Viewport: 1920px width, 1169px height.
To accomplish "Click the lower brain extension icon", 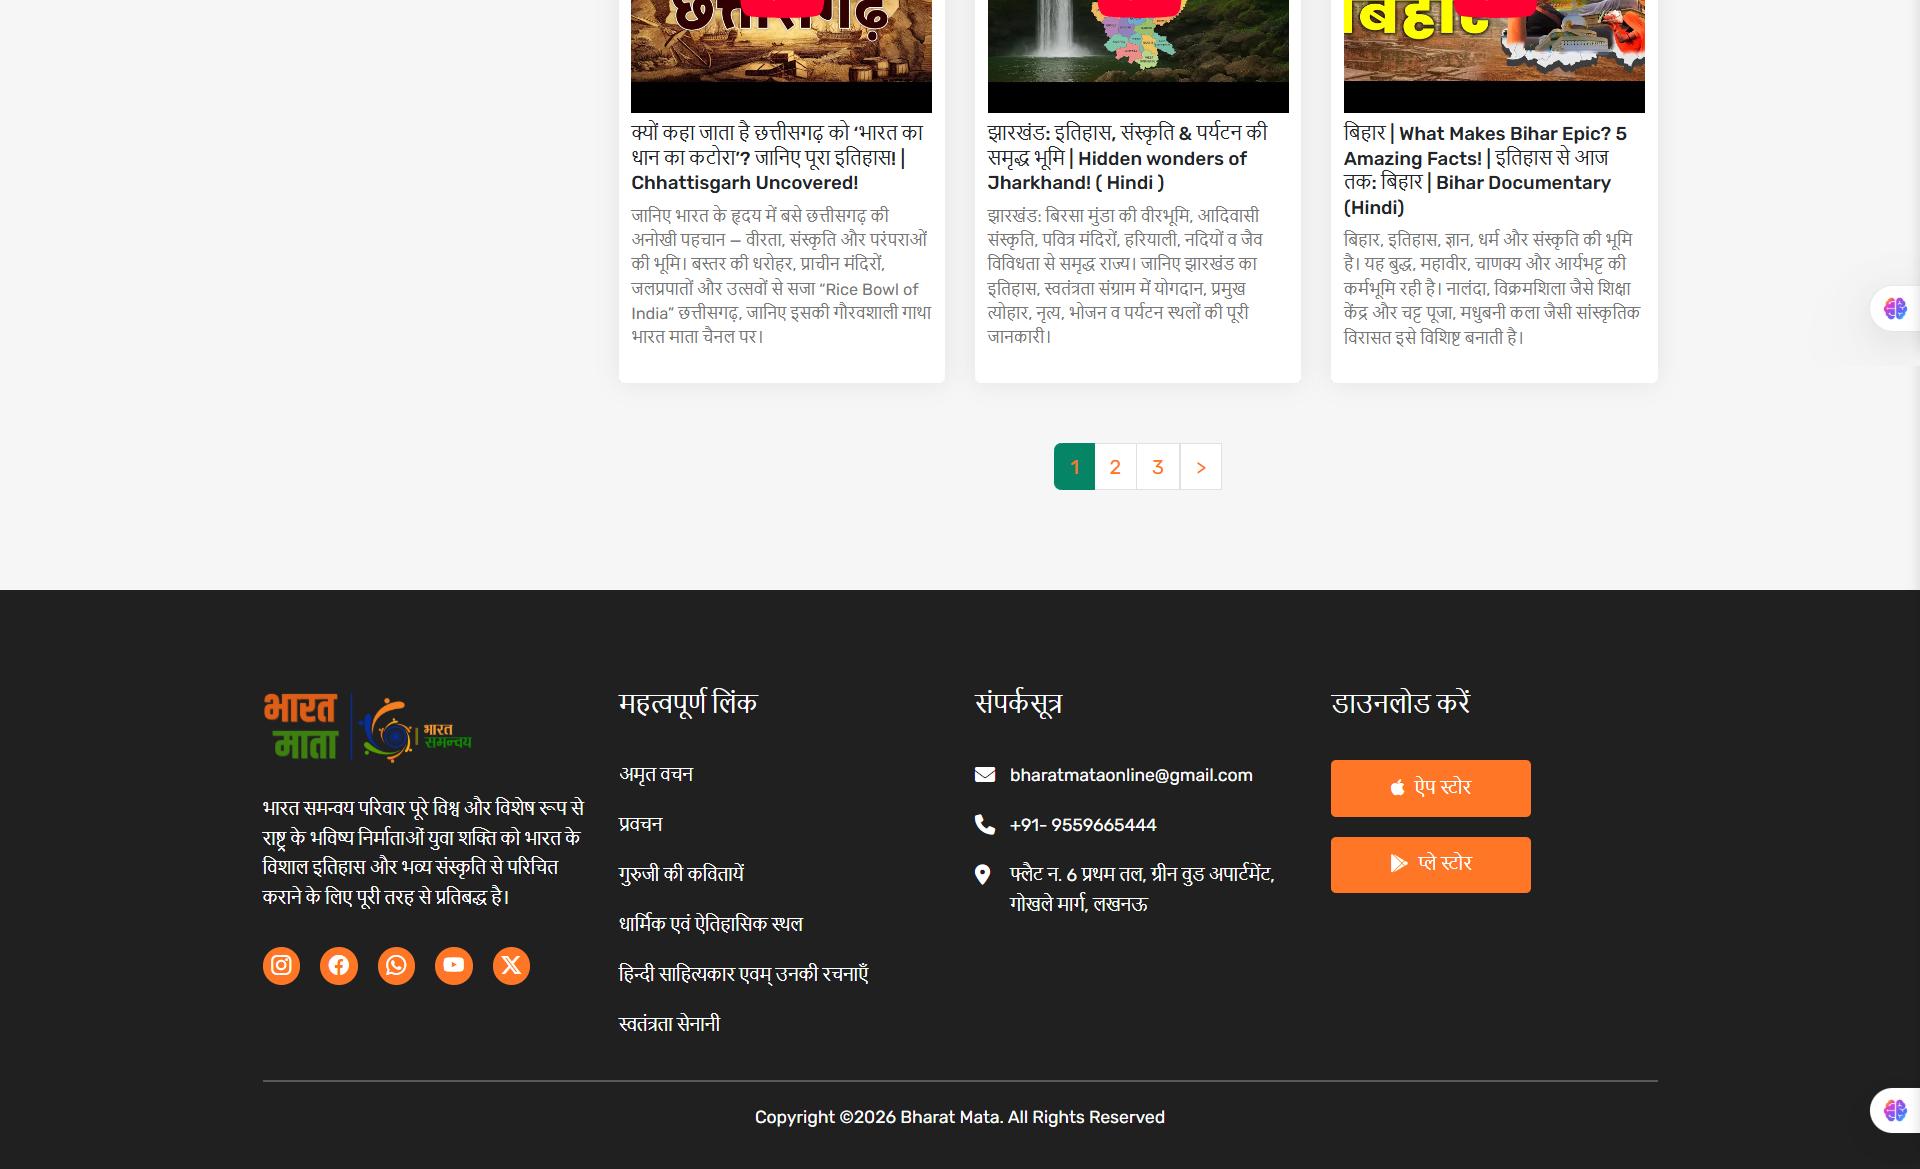I will point(1895,1111).
